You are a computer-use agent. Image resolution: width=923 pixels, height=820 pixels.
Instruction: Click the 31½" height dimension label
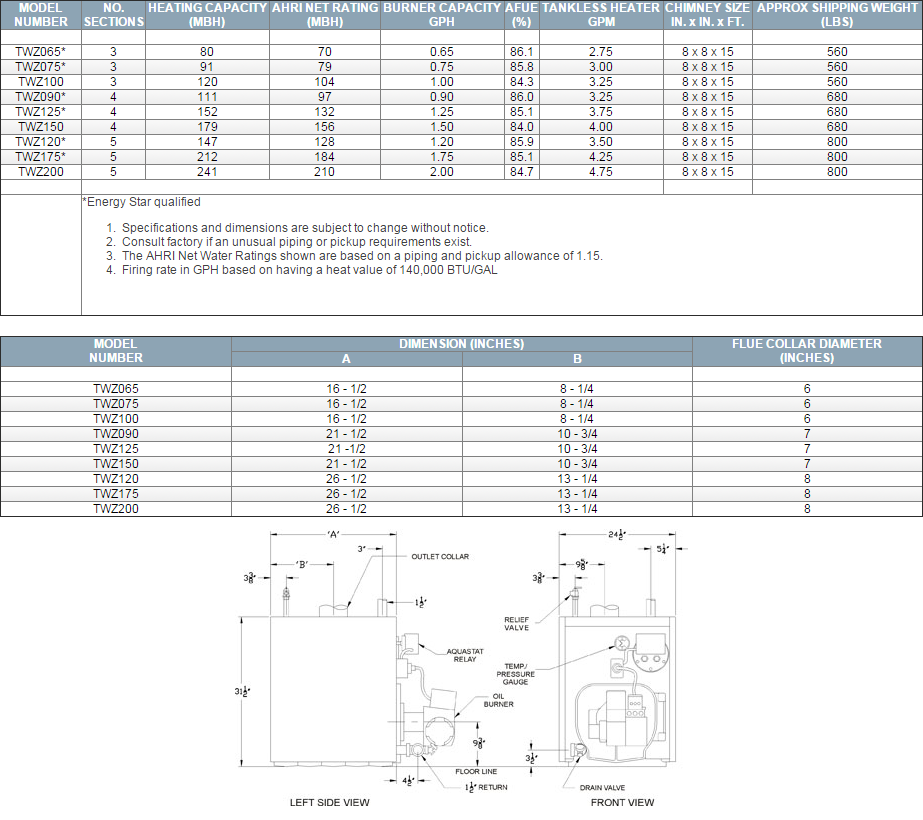tap(243, 692)
